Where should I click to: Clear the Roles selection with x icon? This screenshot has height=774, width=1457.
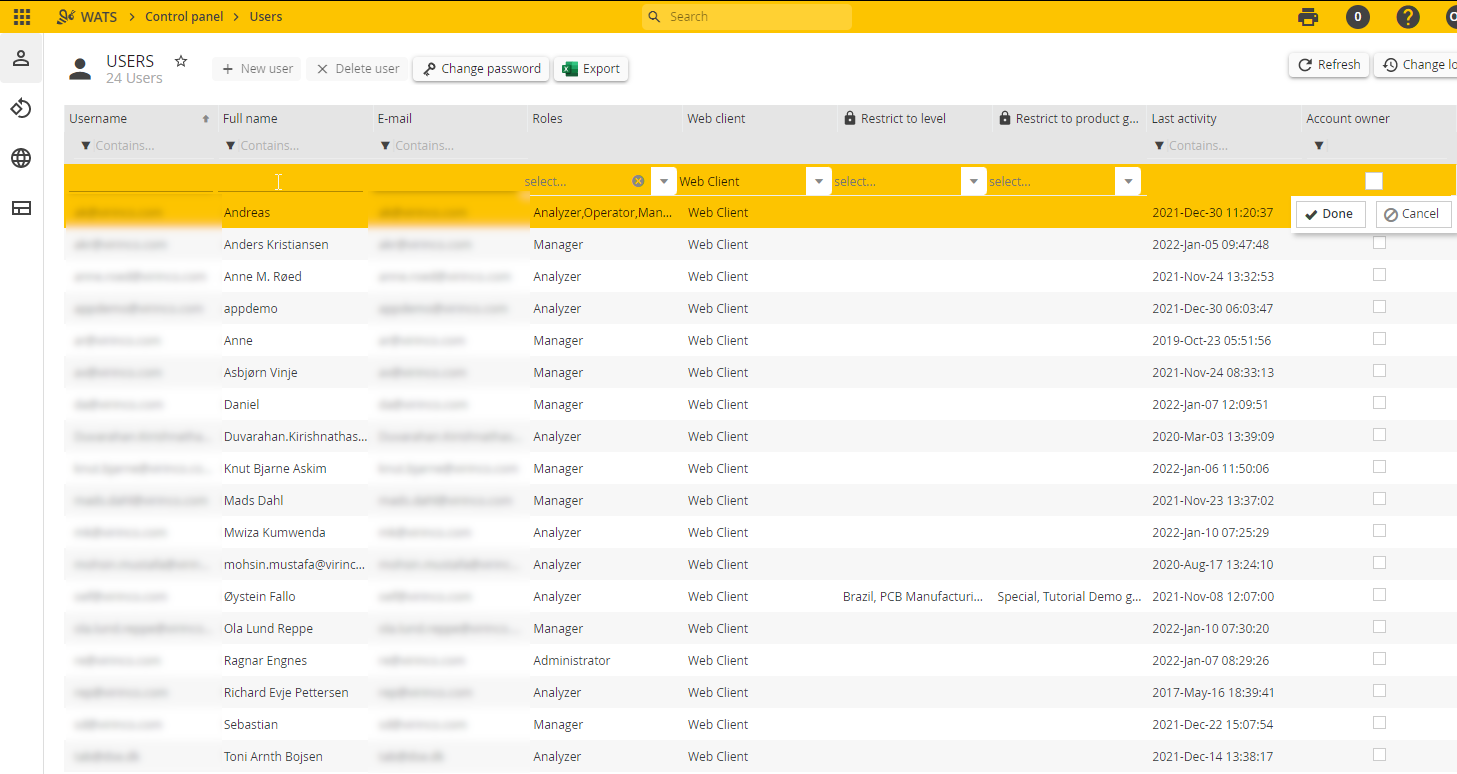coord(638,181)
